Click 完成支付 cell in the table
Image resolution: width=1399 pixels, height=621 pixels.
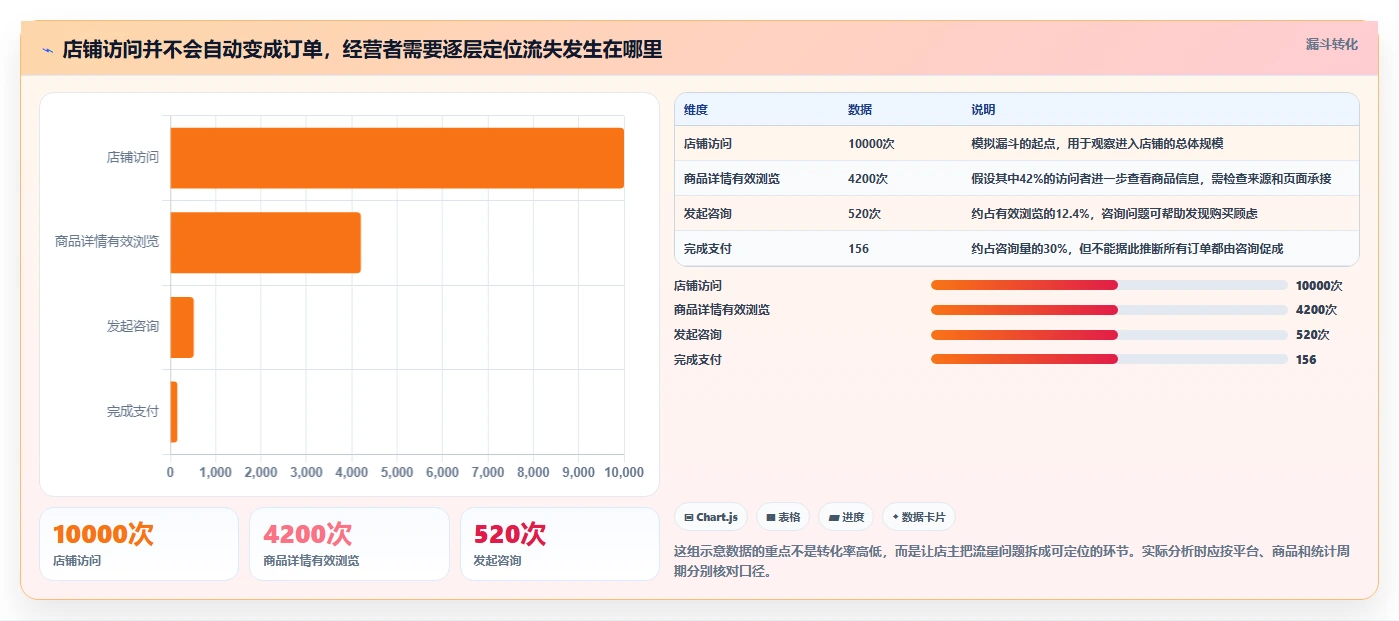point(708,249)
